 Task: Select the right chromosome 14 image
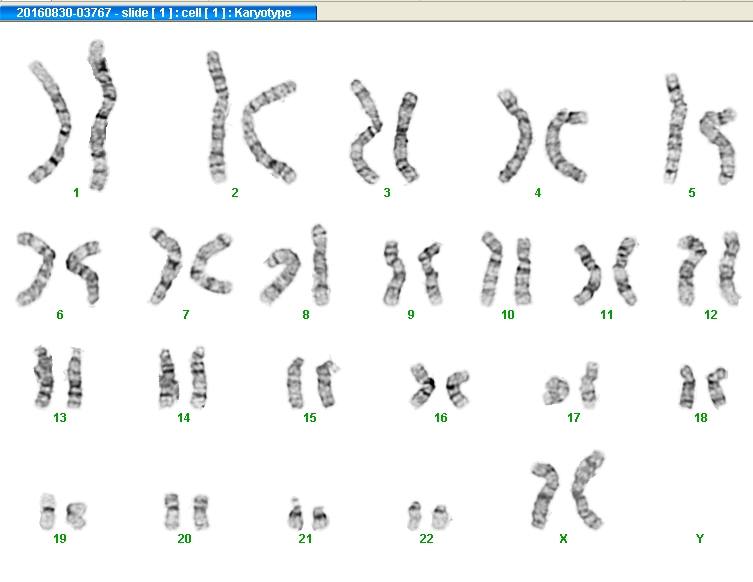coord(198,378)
